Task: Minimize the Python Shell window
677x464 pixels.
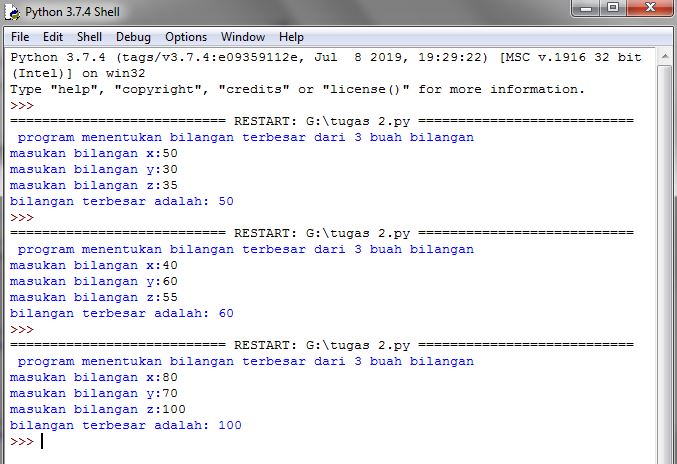Action: point(586,8)
